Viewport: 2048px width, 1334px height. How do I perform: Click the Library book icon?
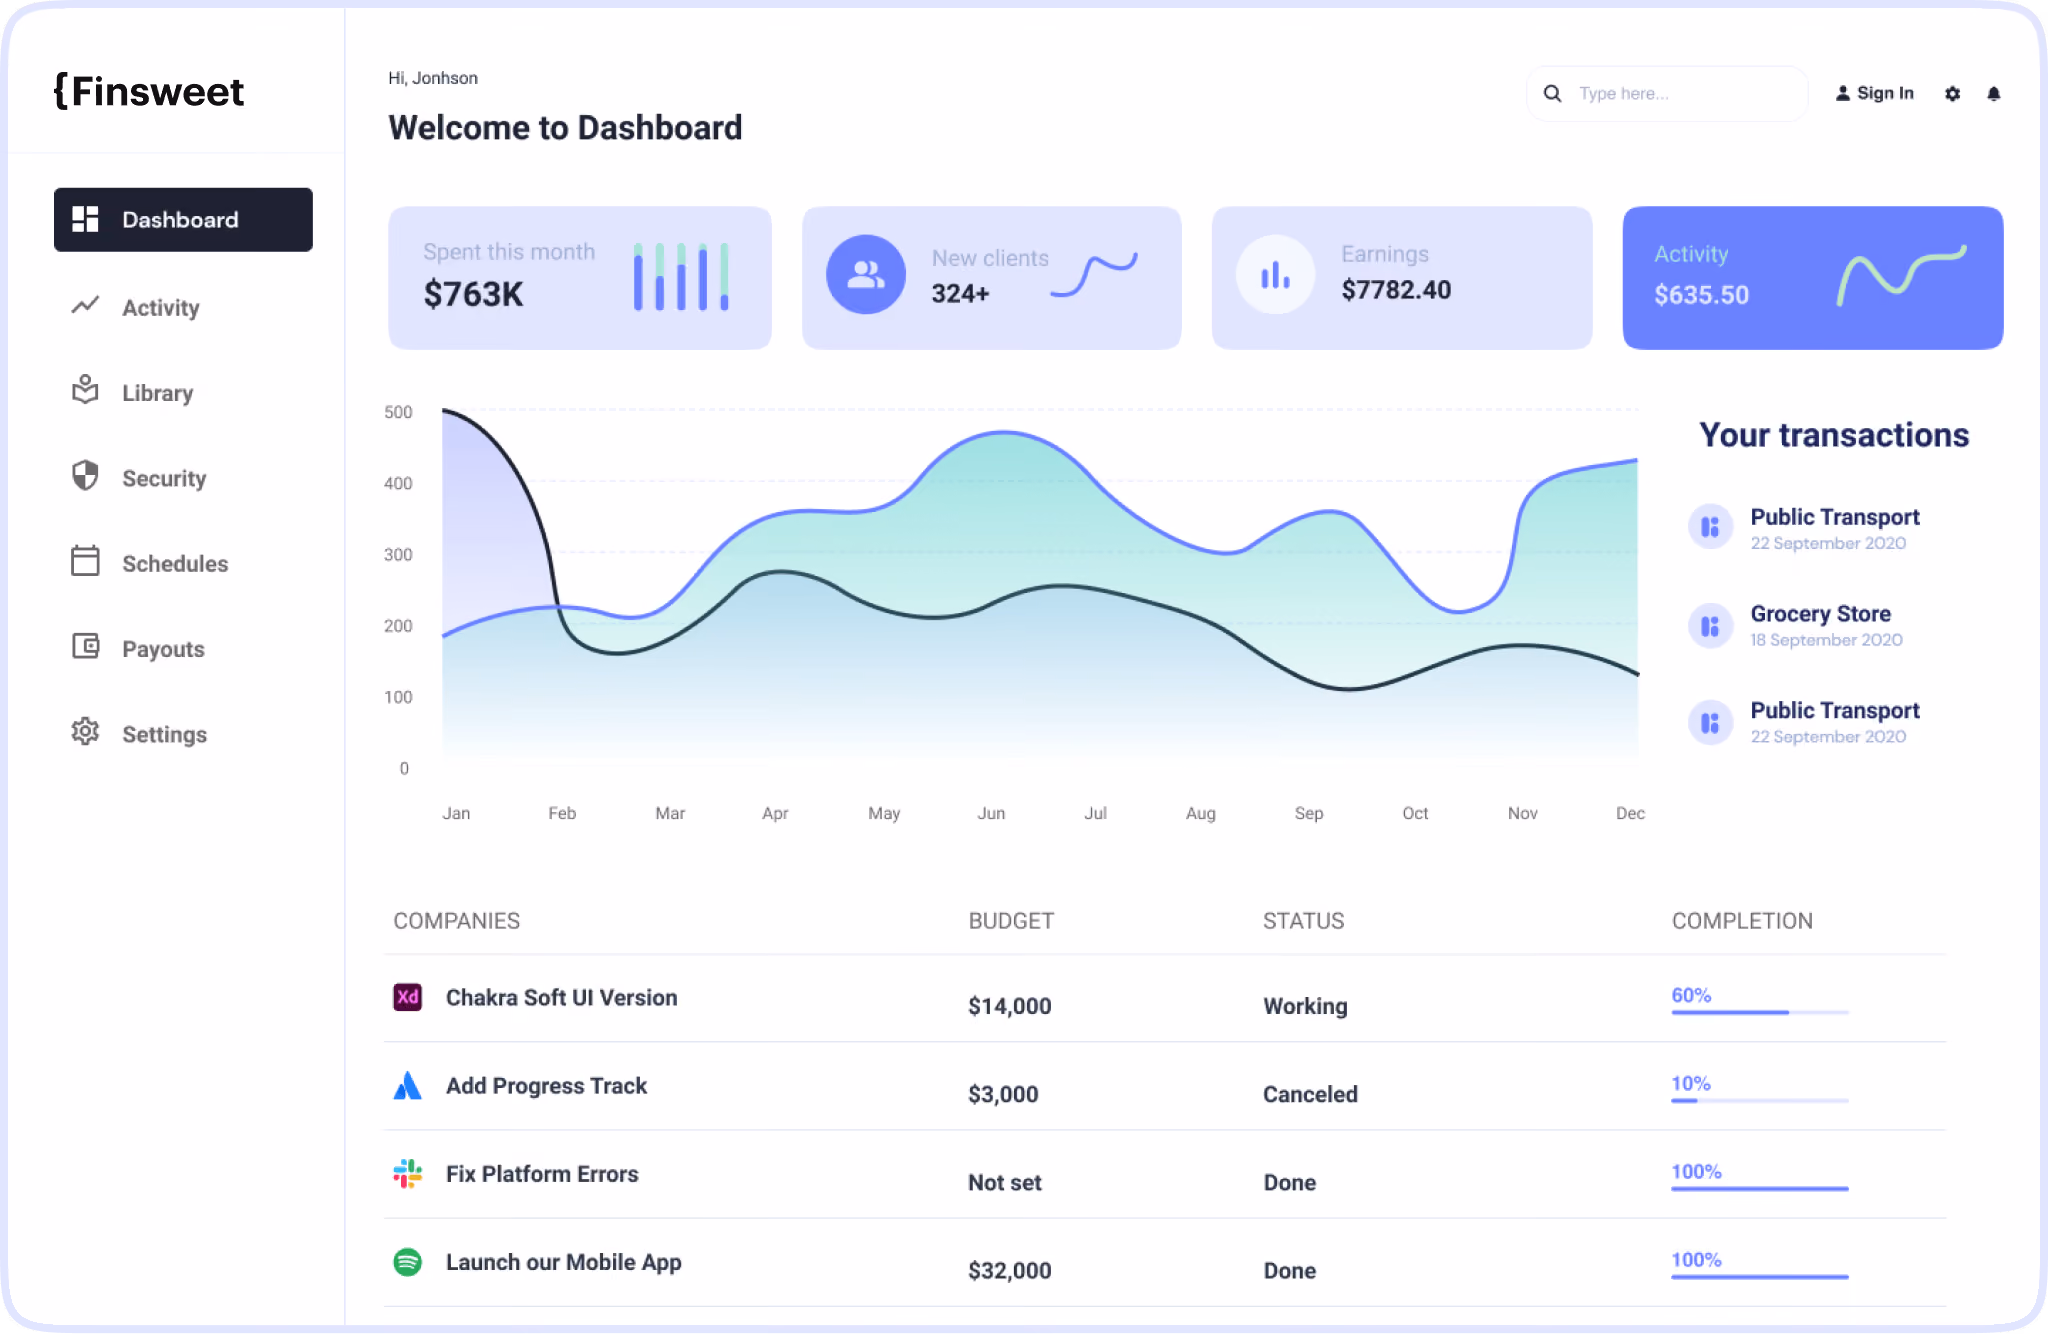click(x=86, y=389)
